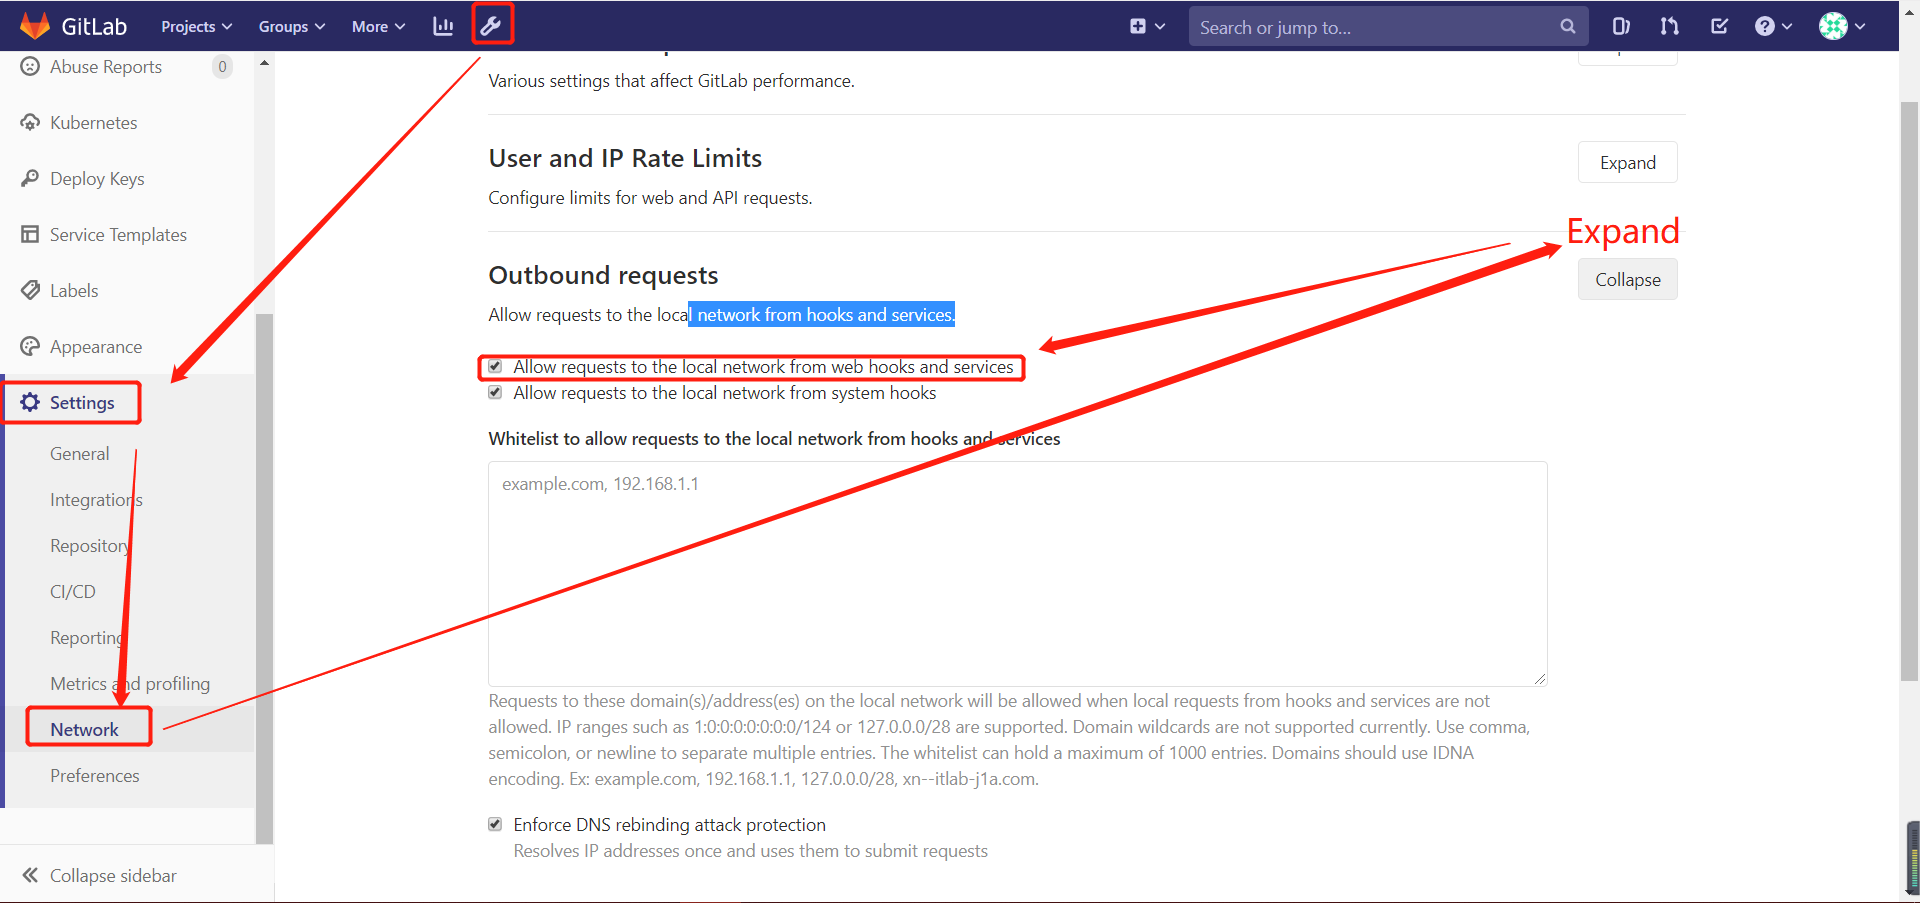1920x903 pixels.
Task: Open the Admin Area wrench icon
Action: tap(491, 26)
